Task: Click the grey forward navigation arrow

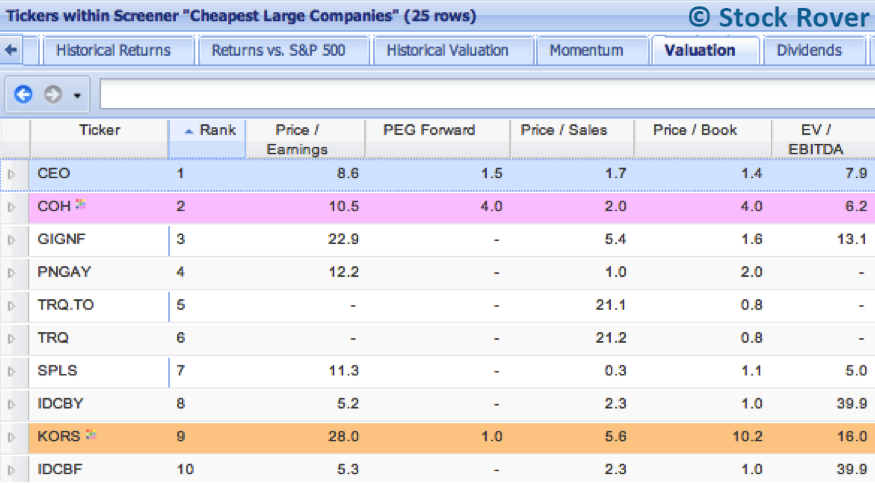Action: pyautogui.click(x=53, y=94)
